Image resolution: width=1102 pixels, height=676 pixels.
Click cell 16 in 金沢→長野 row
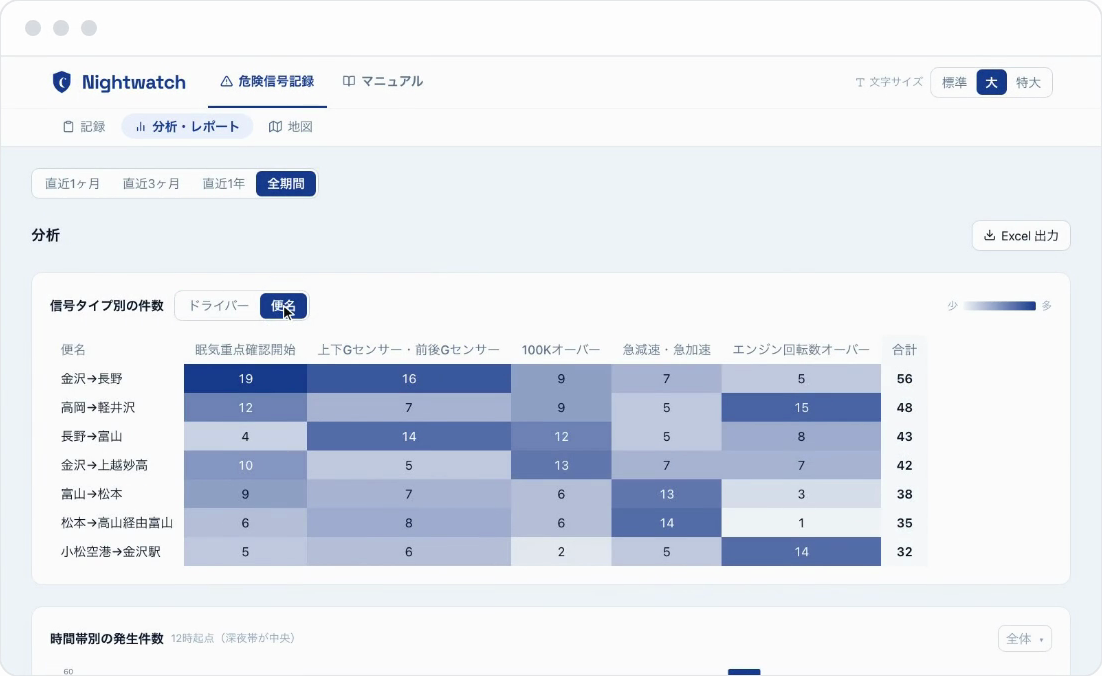click(409, 379)
